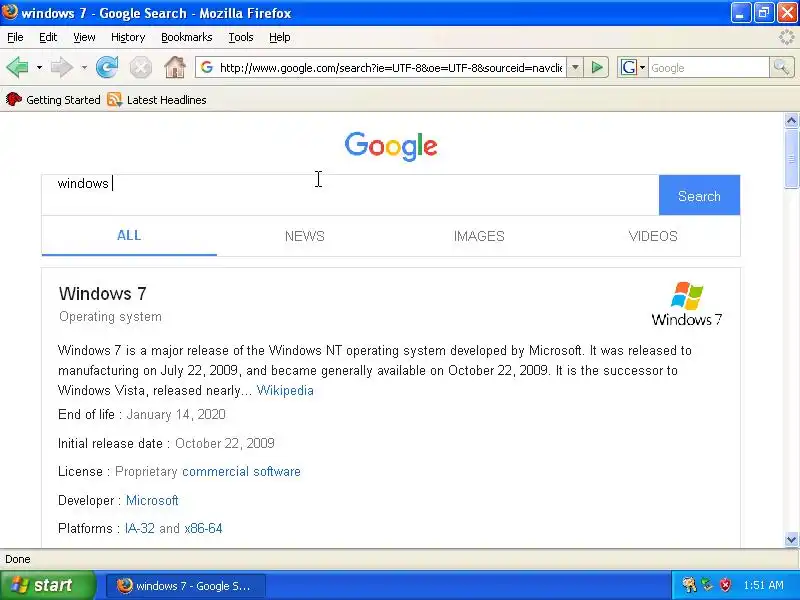Image resolution: width=800 pixels, height=600 pixels.
Task: Click the Latest Headlines RSS feed icon
Action: pos(115,99)
